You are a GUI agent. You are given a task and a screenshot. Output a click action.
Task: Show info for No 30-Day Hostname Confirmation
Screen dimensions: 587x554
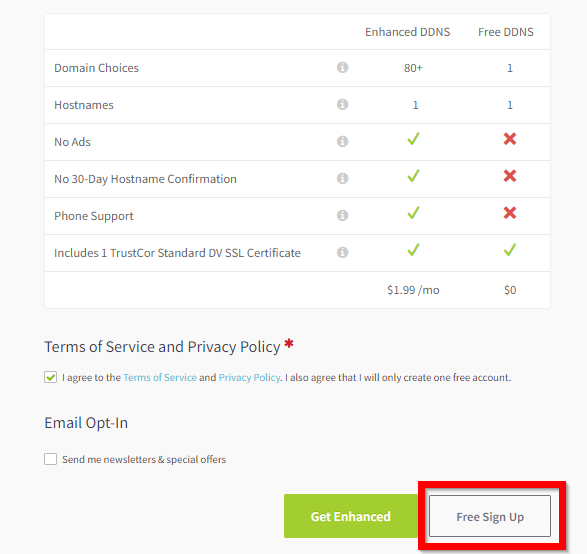342,179
